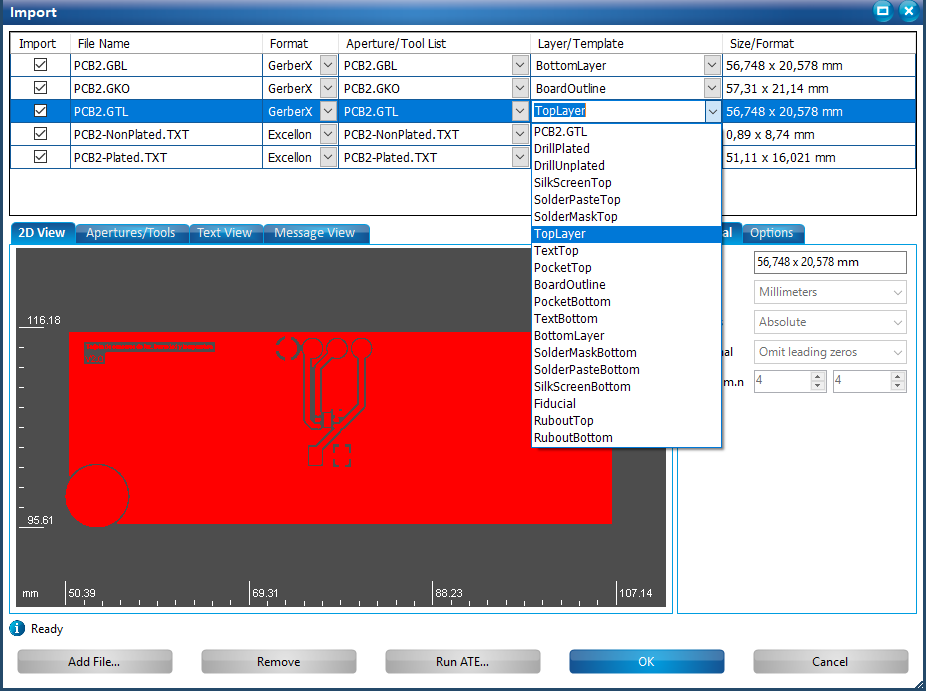Select BottomLayer in the dropdown list

pos(568,336)
